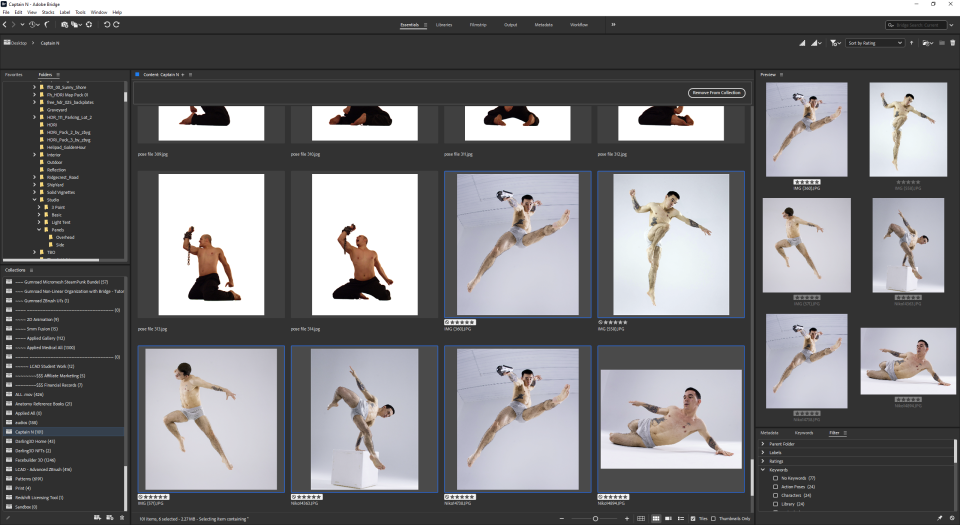This screenshot has height=525, width=960.
Task: Switch content to list view icon
Action: point(681,518)
